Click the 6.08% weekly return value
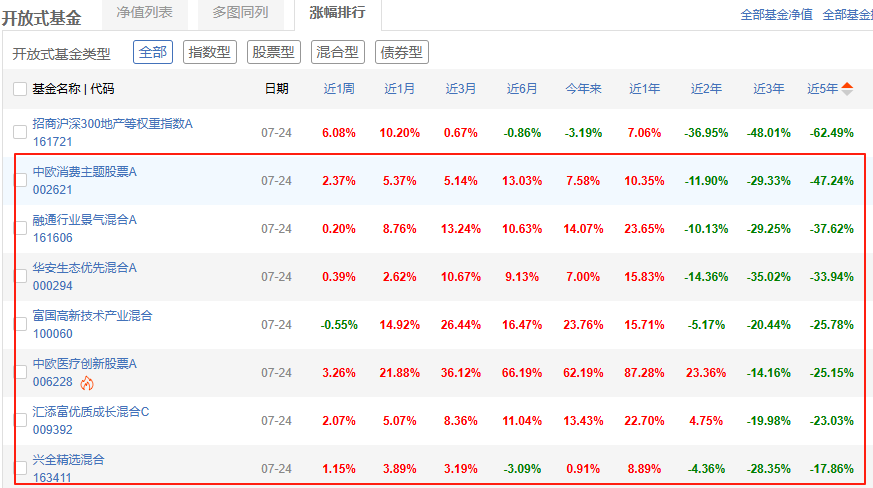873x488 pixels. click(x=339, y=133)
